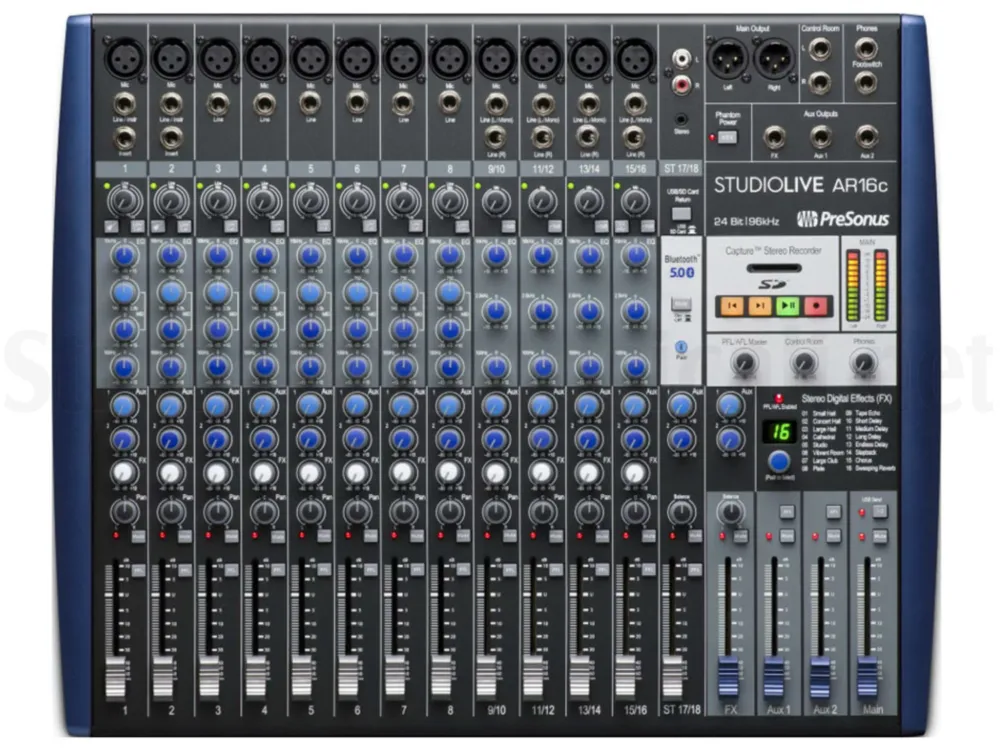Click the white RCA left input jack

tap(682, 59)
